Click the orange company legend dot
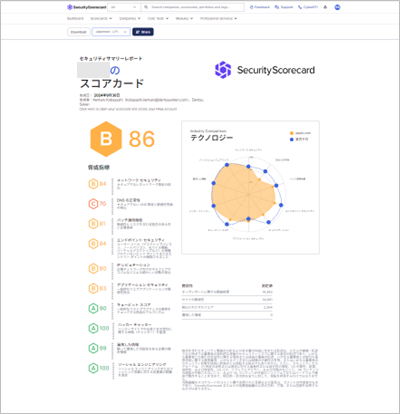Image resolution: width=400 pixels, height=414 pixels. pos(292,133)
